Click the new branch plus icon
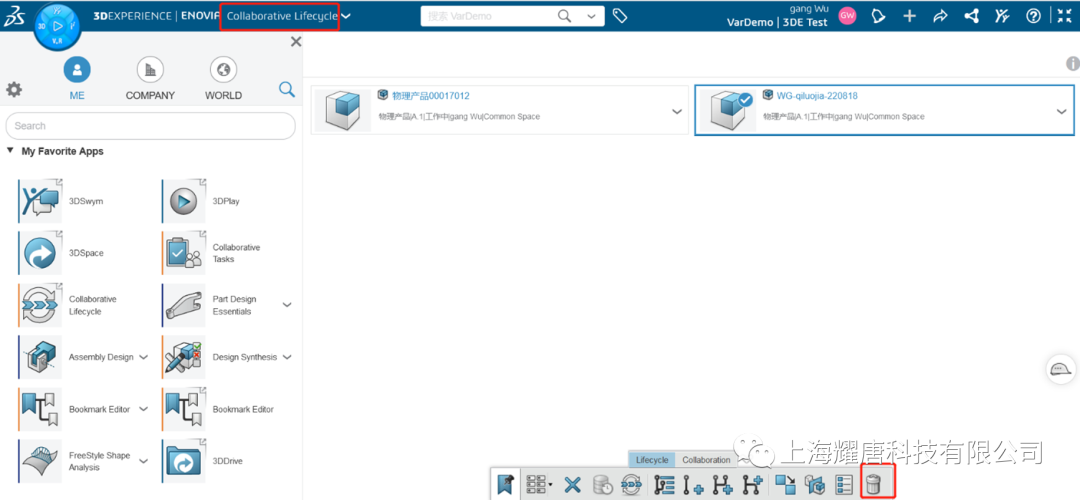The image size is (1080, 500). pos(751,484)
